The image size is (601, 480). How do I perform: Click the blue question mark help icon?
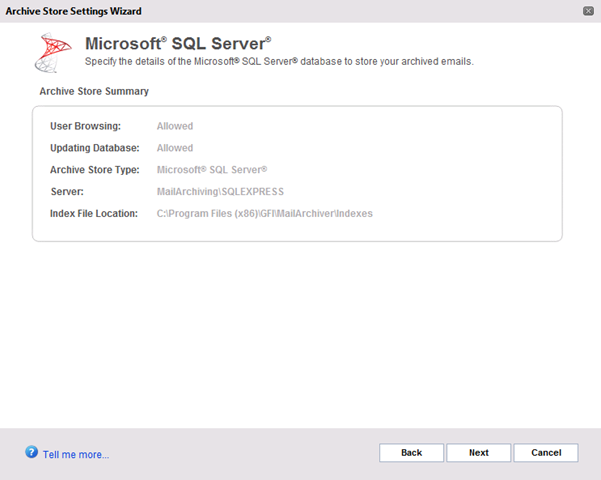point(31,452)
